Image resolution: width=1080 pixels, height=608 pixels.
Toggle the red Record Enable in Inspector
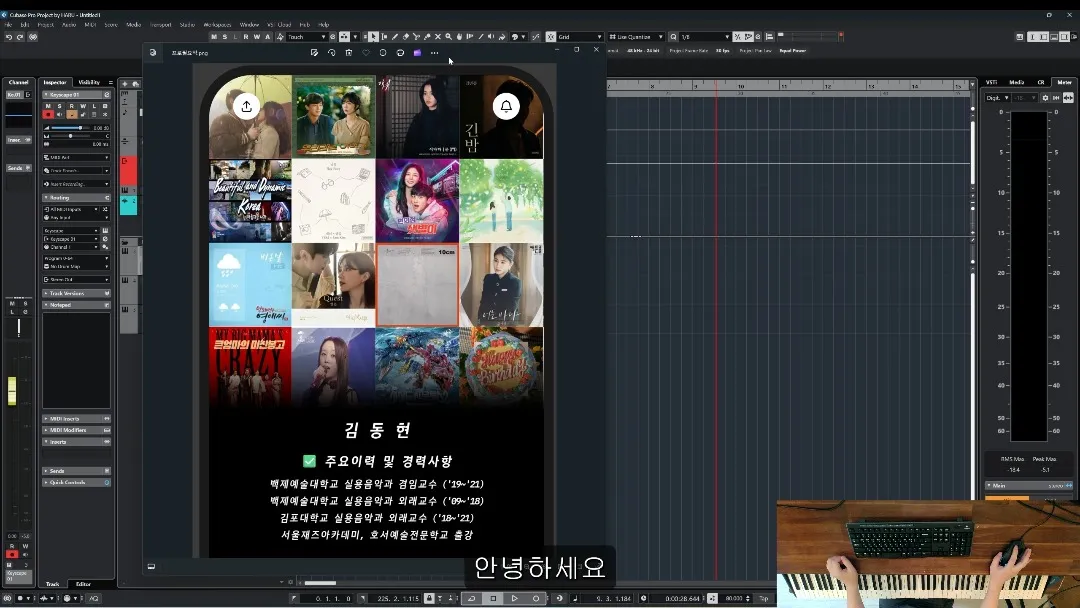[x=48, y=114]
